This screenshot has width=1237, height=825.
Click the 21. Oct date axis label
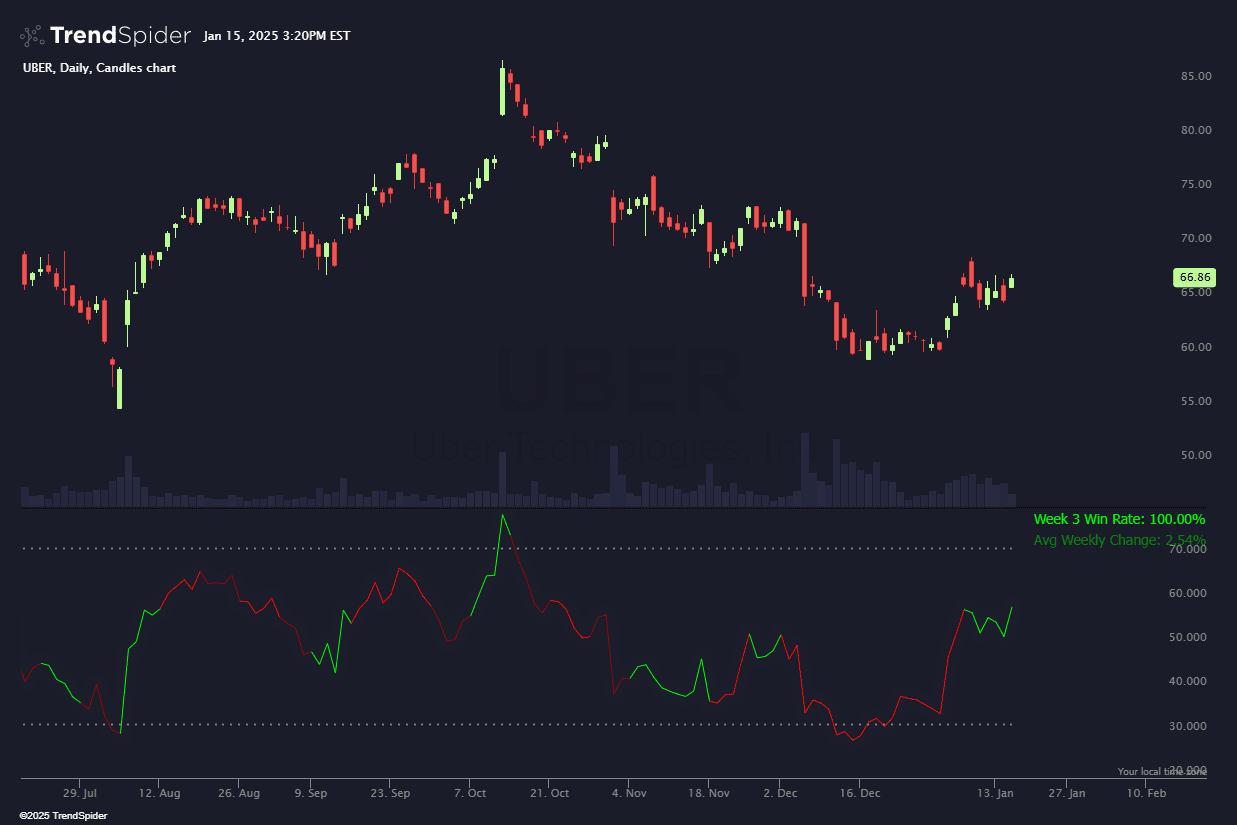tap(548, 793)
